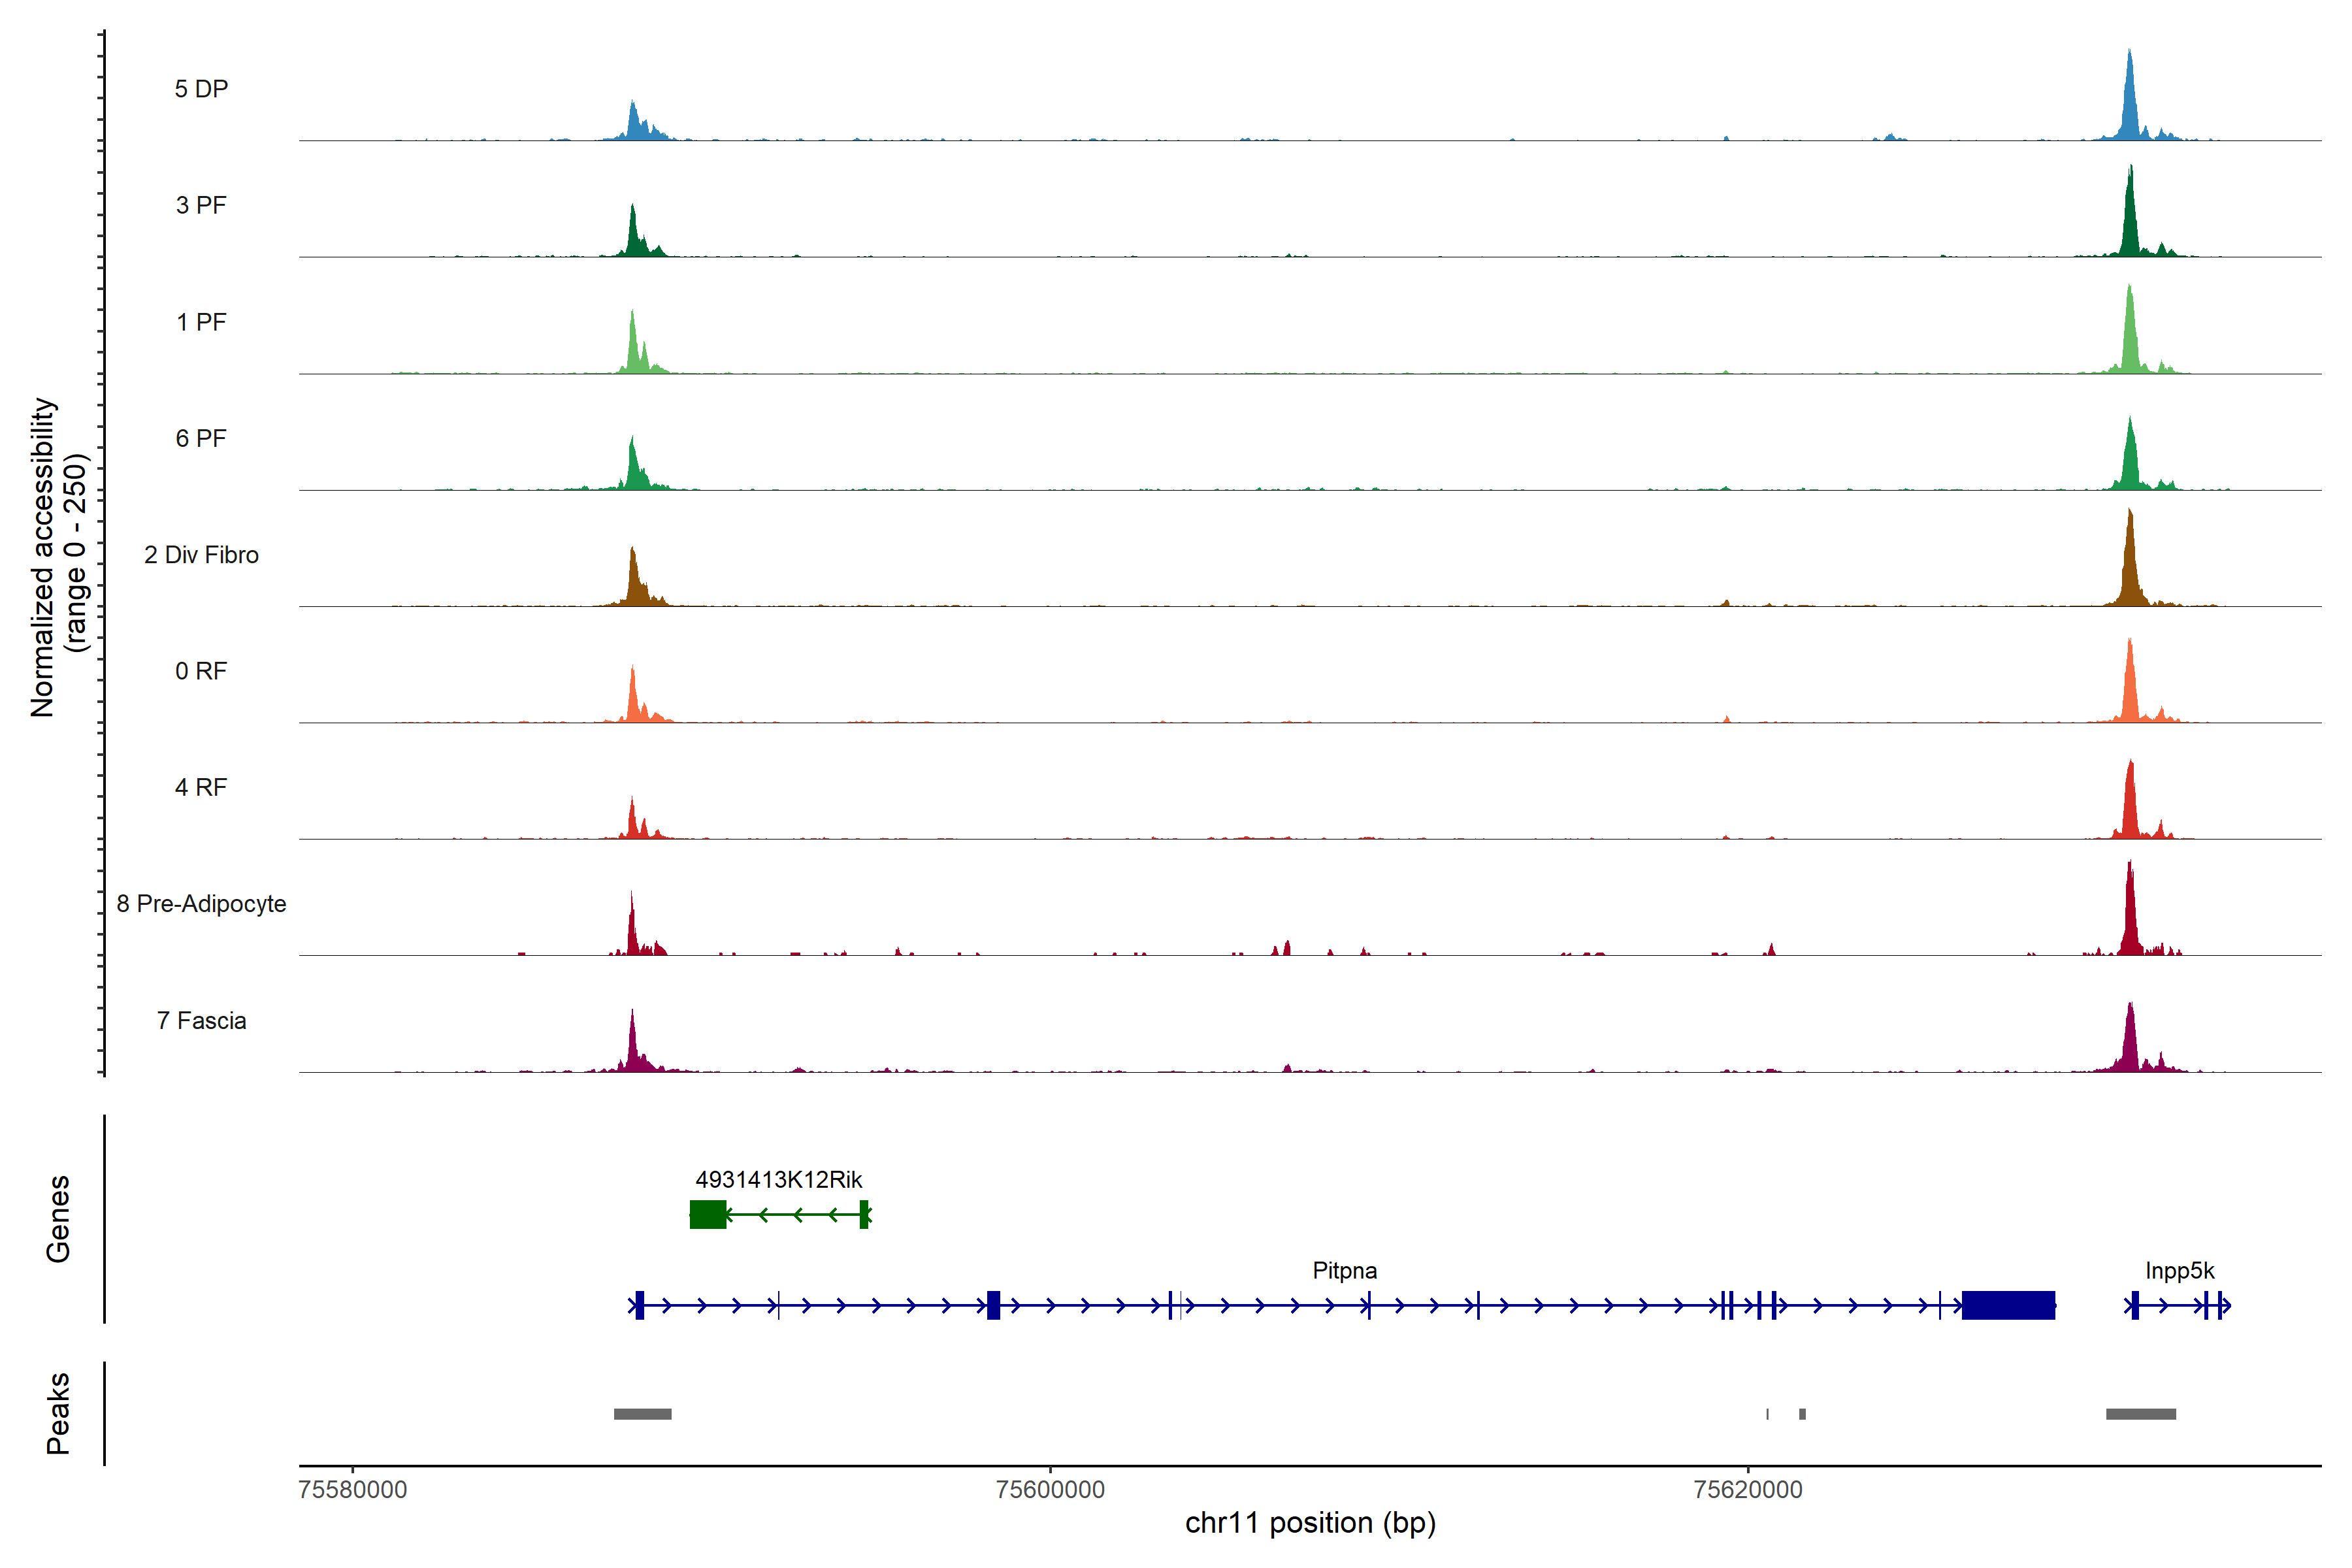Click the orange 0 RF right peak
The image size is (2352, 1568).
pyautogui.click(x=2130, y=690)
